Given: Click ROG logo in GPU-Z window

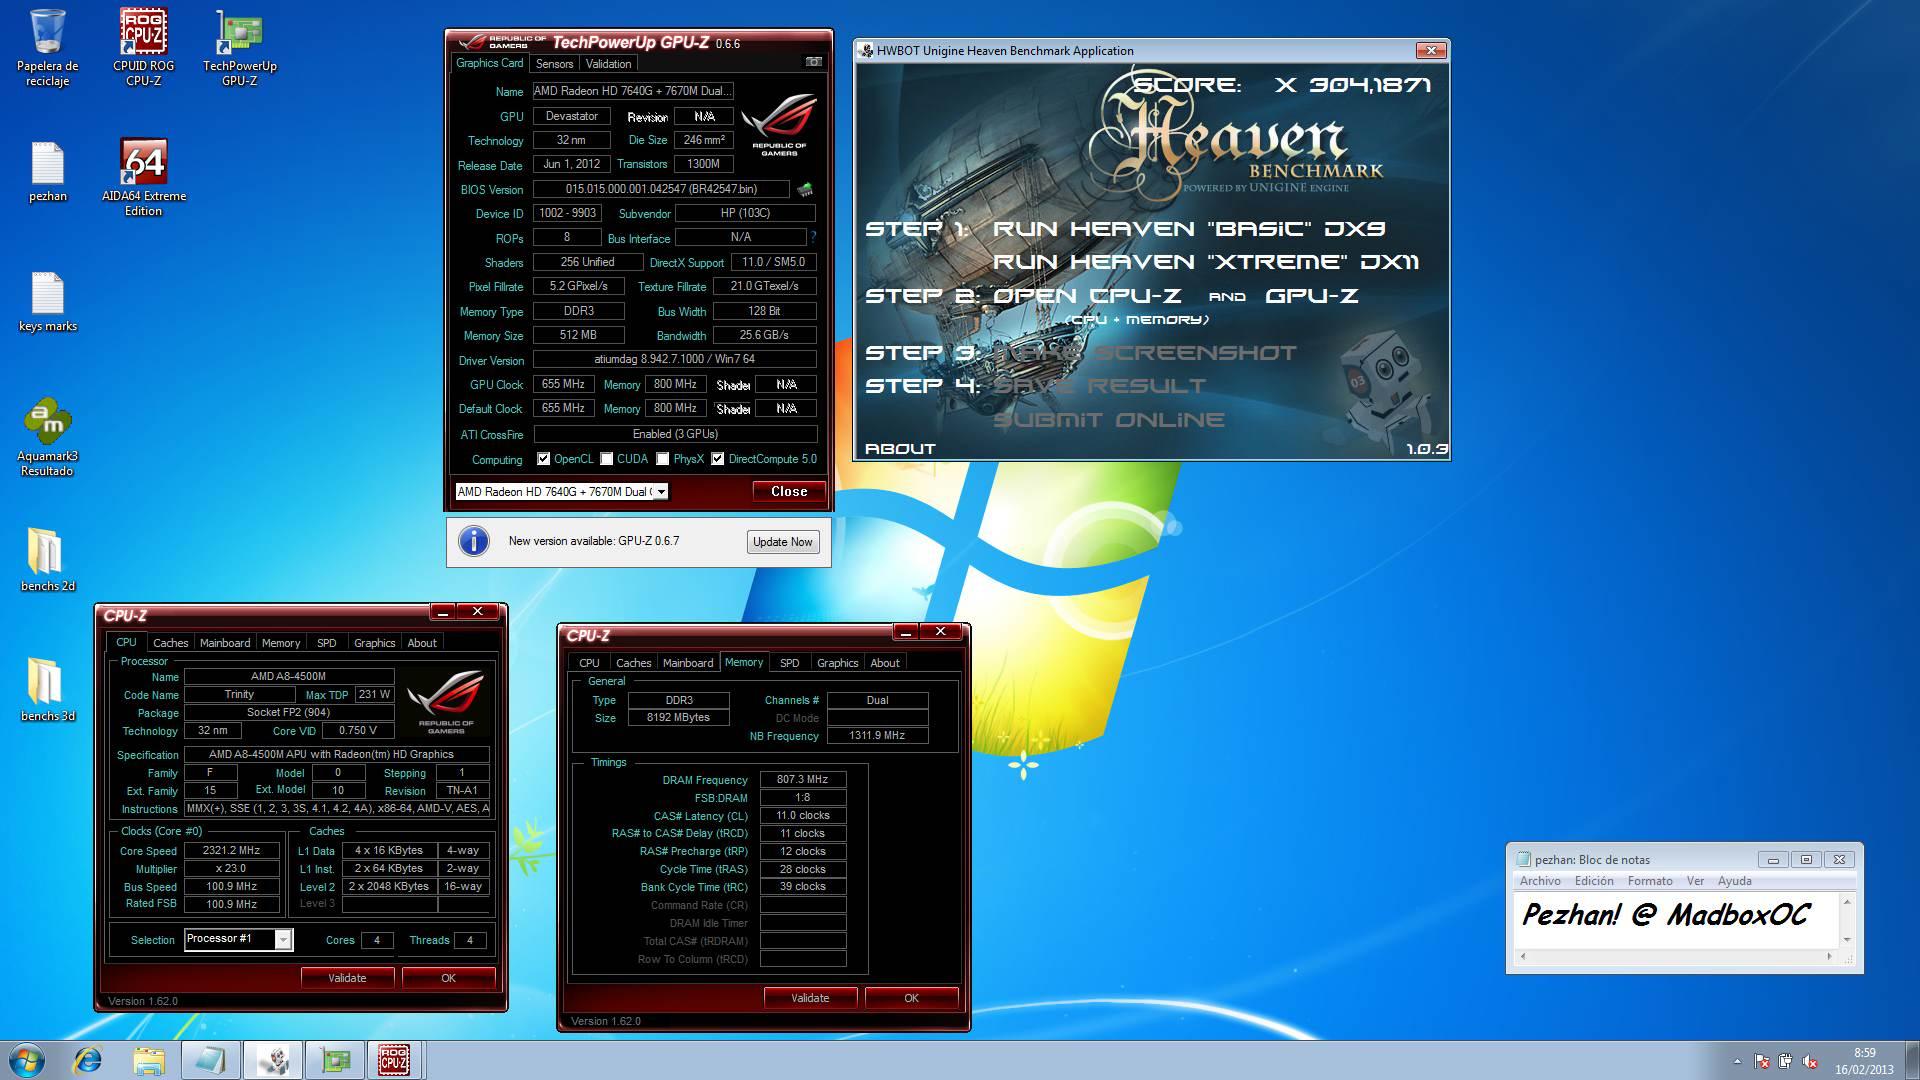Looking at the screenshot, I should pyautogui.click(x=779, y=125).
